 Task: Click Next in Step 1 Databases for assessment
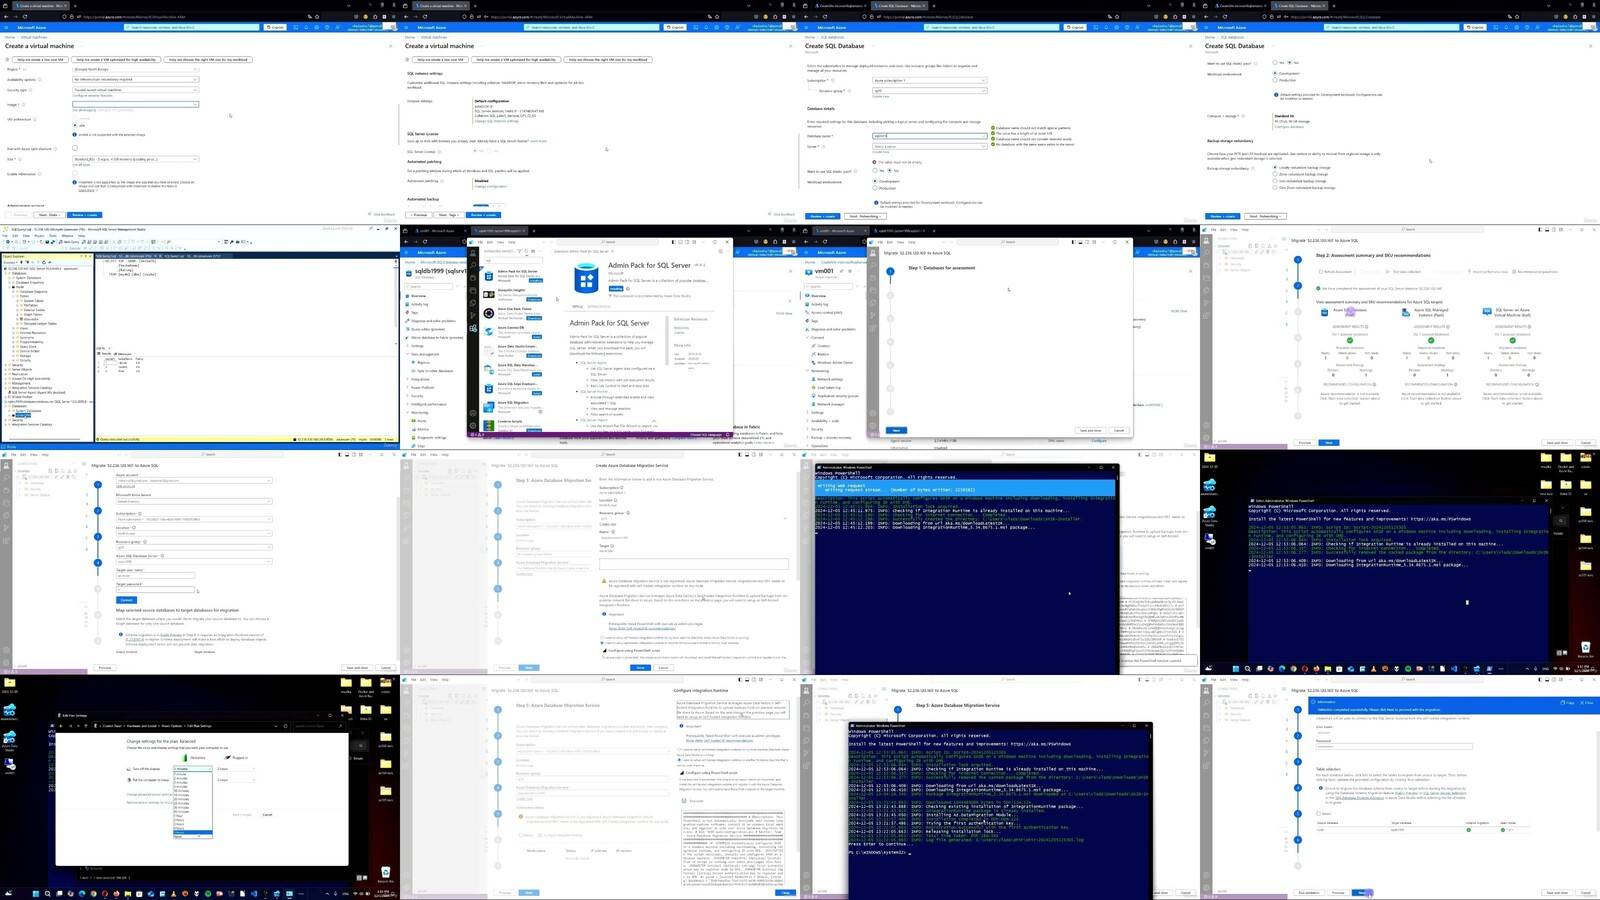click(x=896, y=430)
